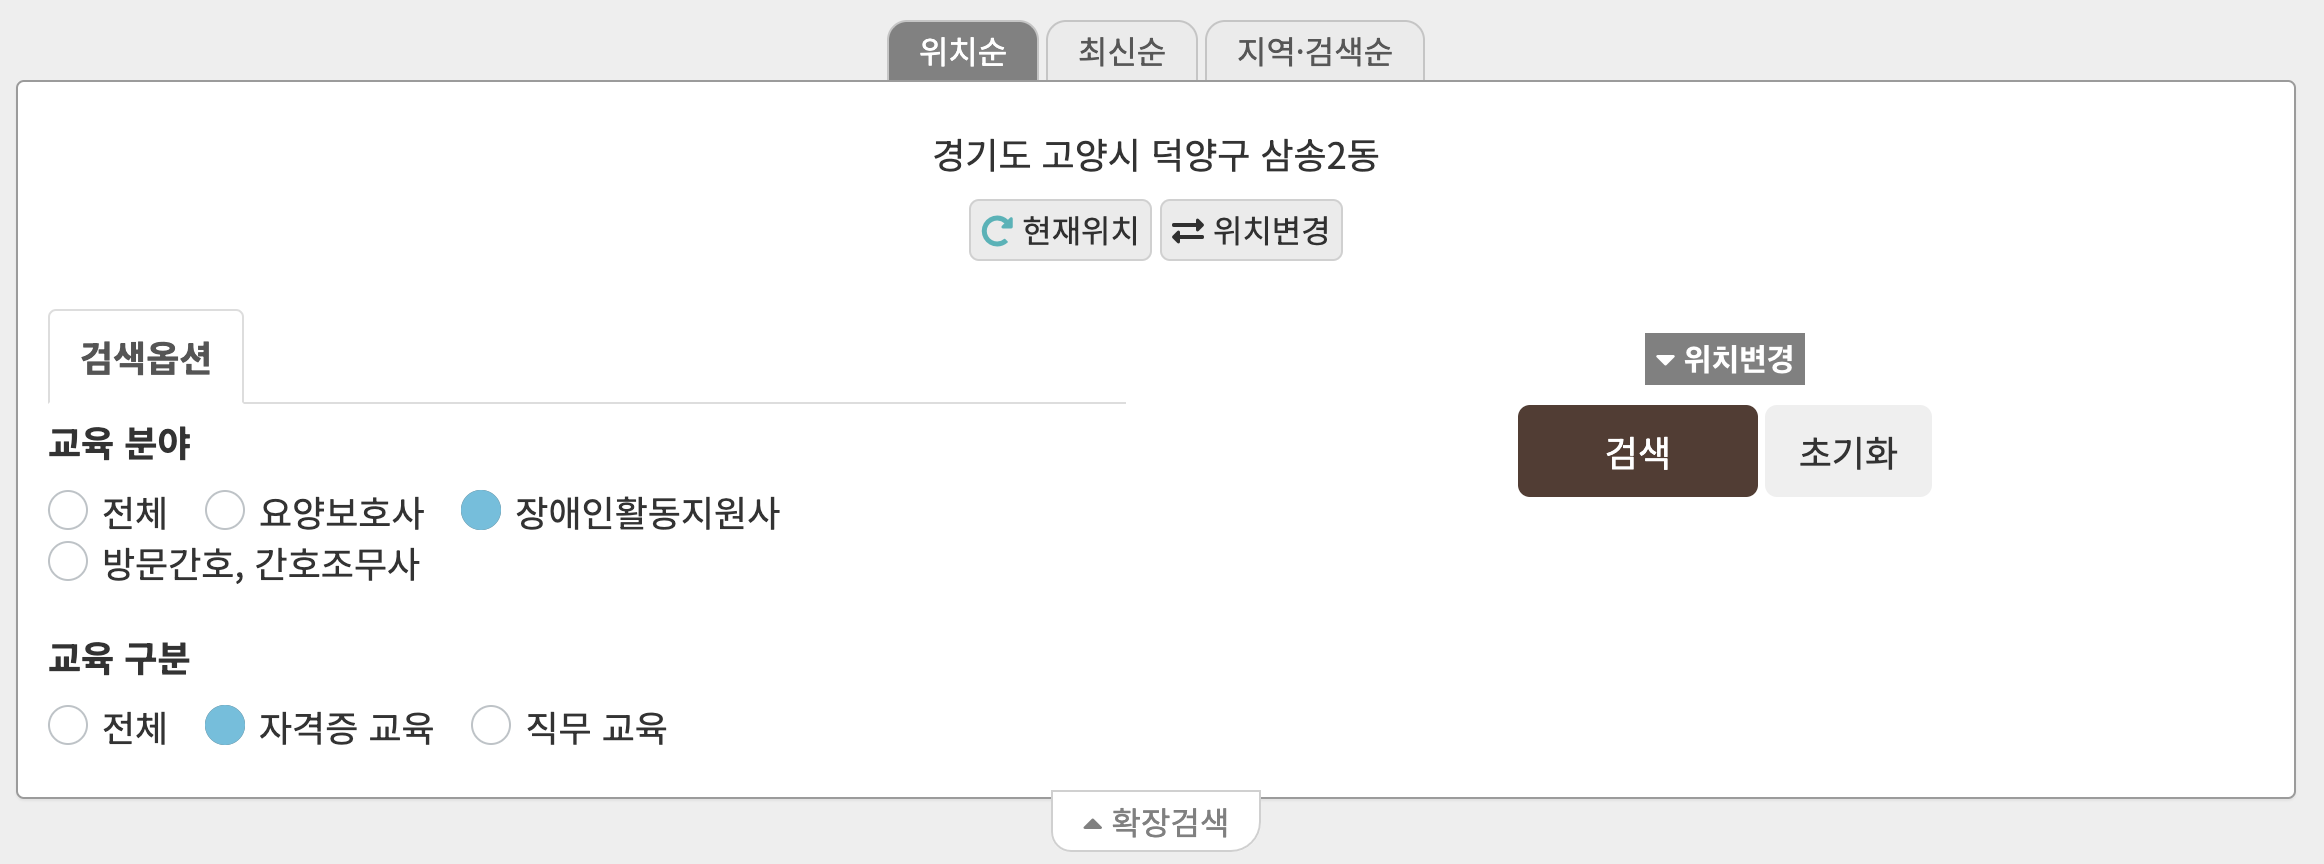Choose 방문간호, 간호조무사 option
Viewport: 2324px width, 864px height.
coord(68,562)
